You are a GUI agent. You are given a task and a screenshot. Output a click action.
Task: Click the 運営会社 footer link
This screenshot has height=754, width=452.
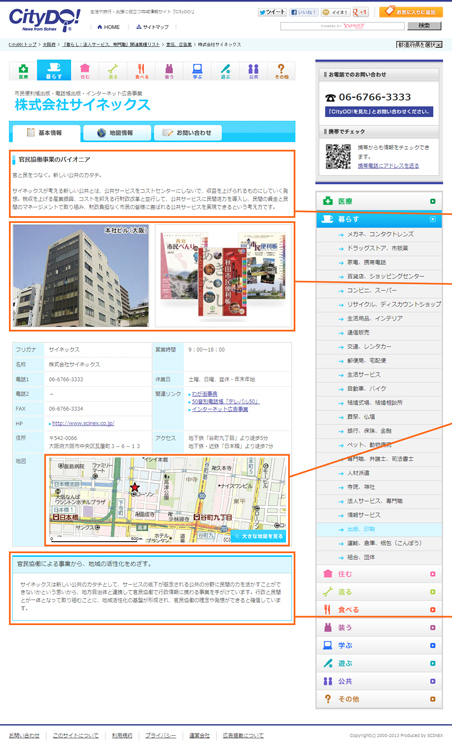(199, 736)
